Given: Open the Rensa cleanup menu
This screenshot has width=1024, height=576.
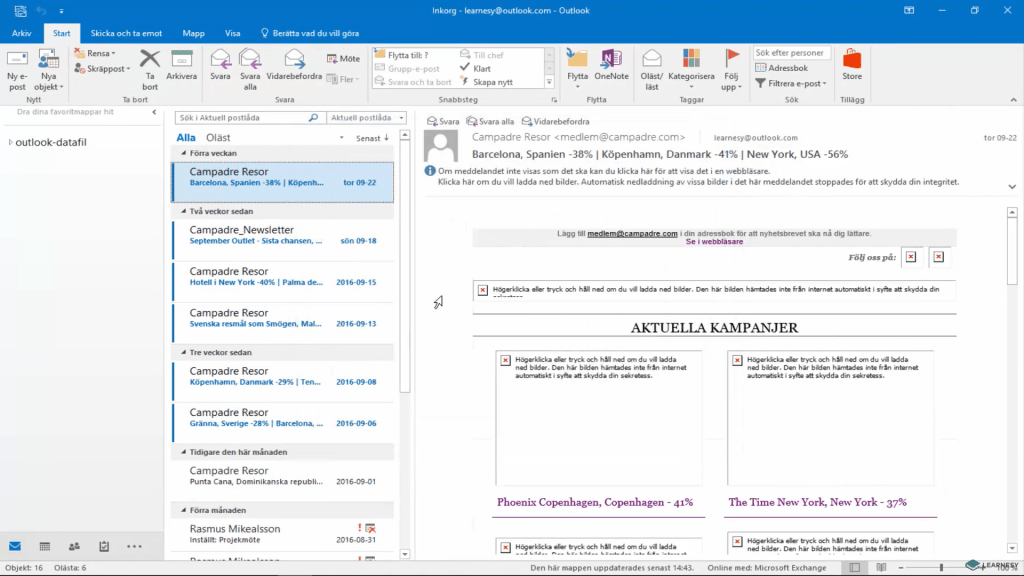Looking at the screenshot, I should pos(95,54).
